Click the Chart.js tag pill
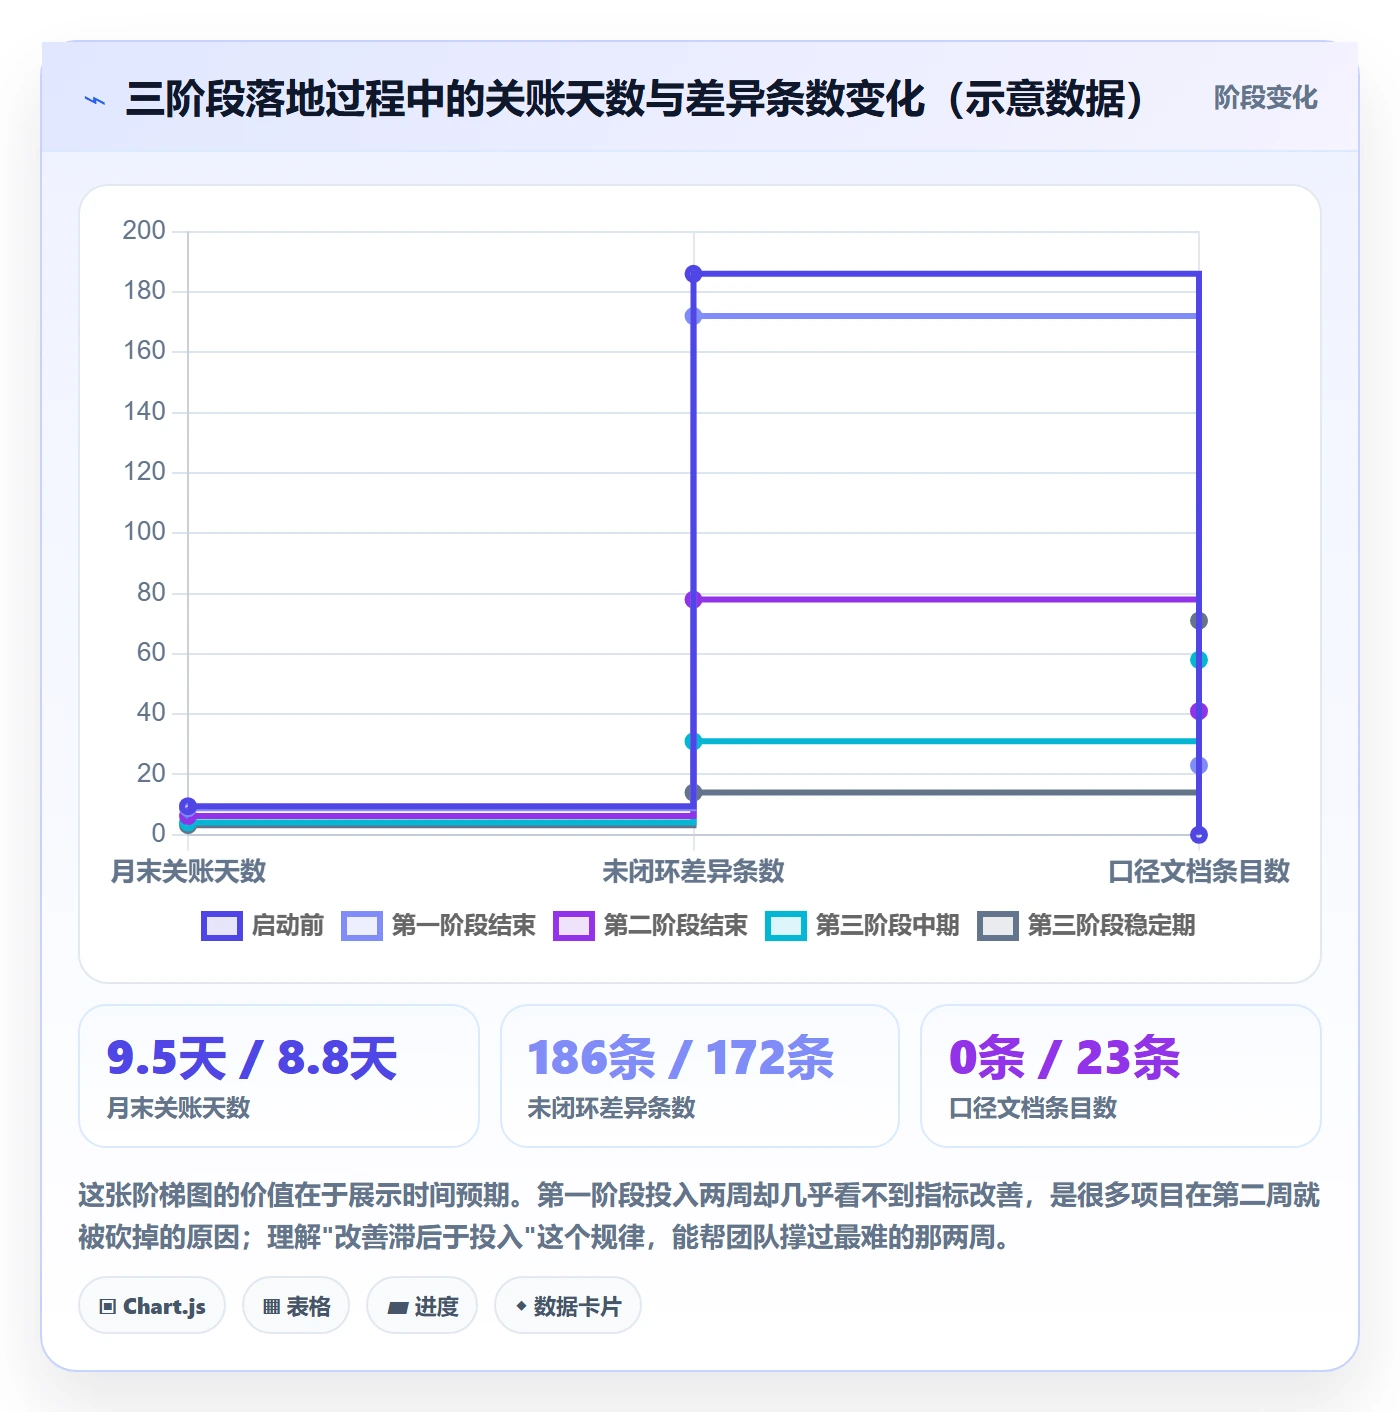 pyautogui.click(x=152, y=1306)
